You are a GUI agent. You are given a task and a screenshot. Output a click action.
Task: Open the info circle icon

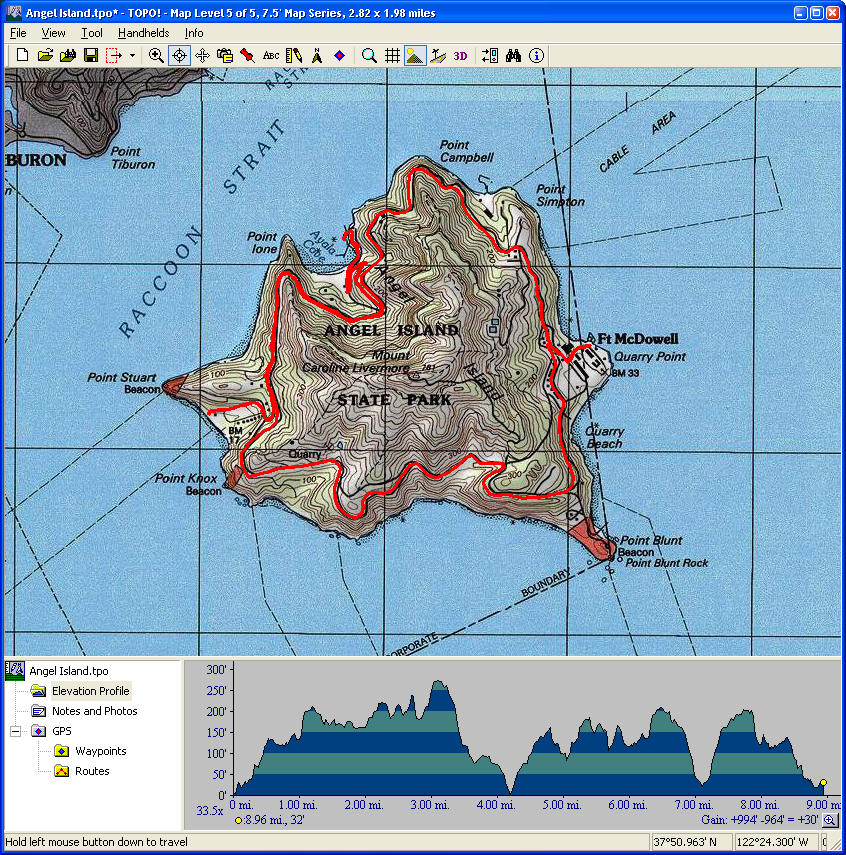(x=537, y=56)
